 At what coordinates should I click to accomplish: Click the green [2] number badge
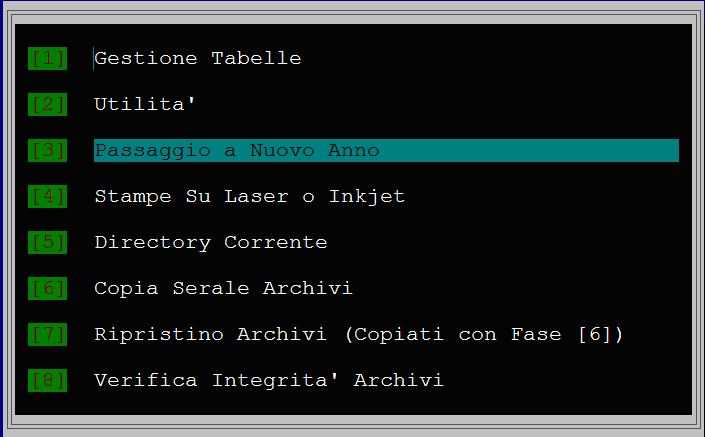tap(47, 104)
